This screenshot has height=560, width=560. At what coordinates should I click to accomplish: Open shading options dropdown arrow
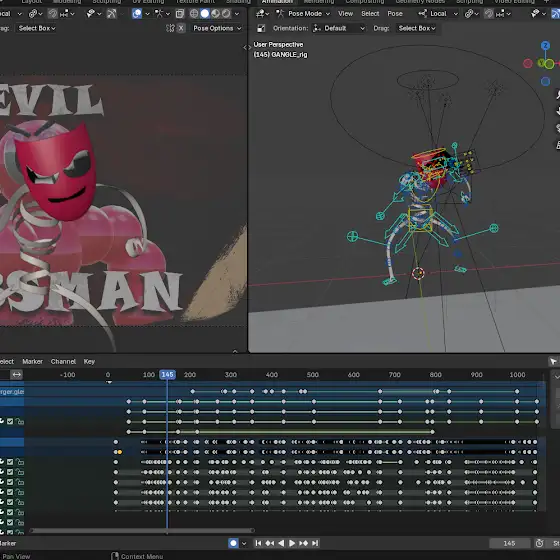(237, 14)
